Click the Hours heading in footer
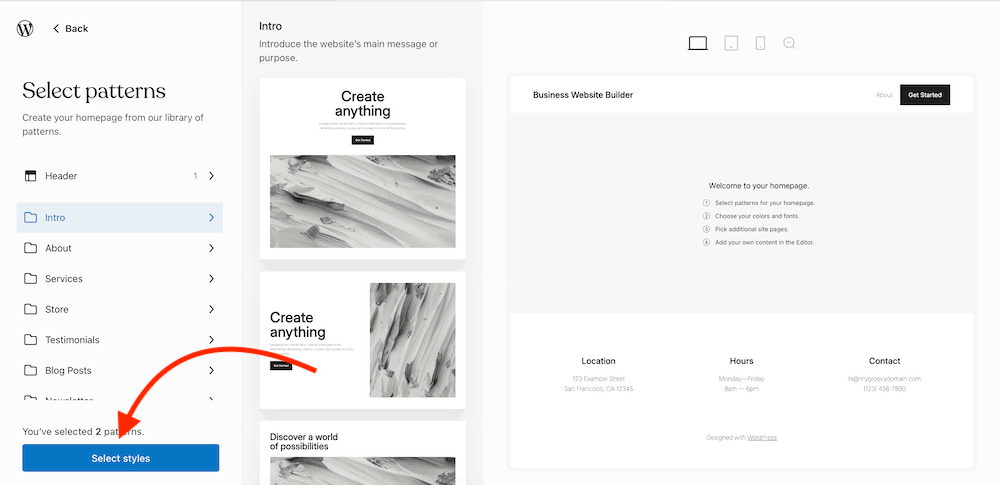The width and height of the screenshot is (1000, 485). [742, 361]
